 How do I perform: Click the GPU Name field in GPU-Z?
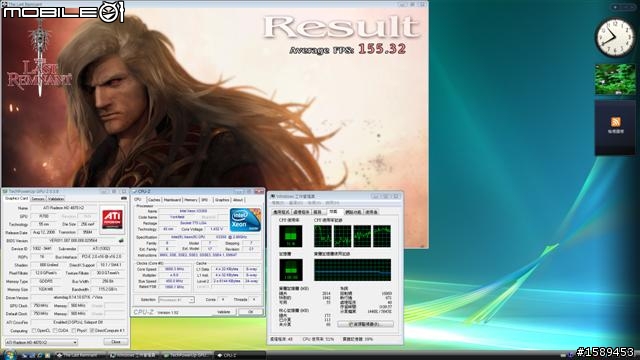[63, 208]
